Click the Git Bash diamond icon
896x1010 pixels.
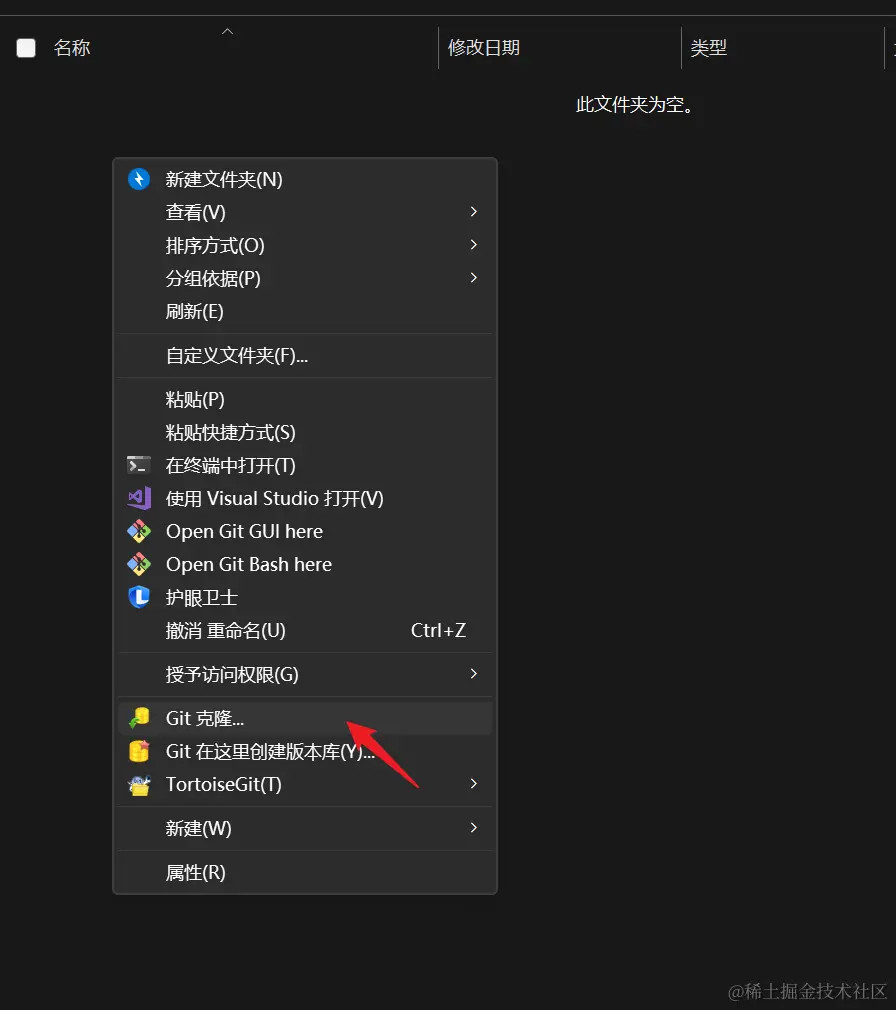coord(138,564)
